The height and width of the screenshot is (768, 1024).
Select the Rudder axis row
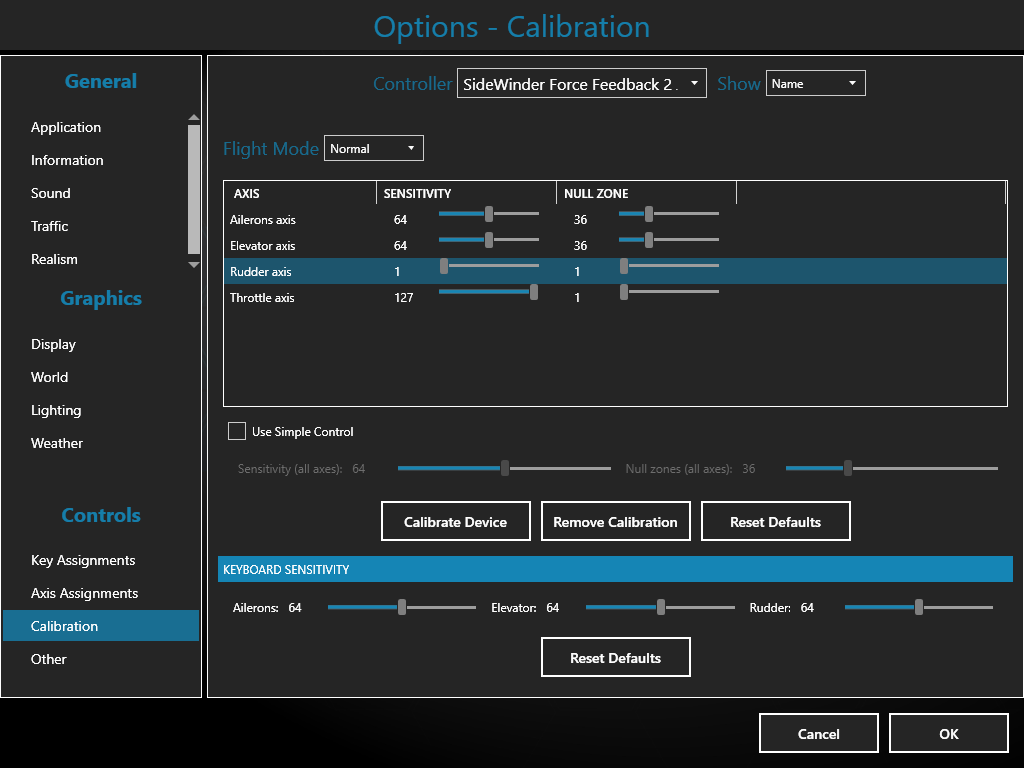click(x=615, y=271)
